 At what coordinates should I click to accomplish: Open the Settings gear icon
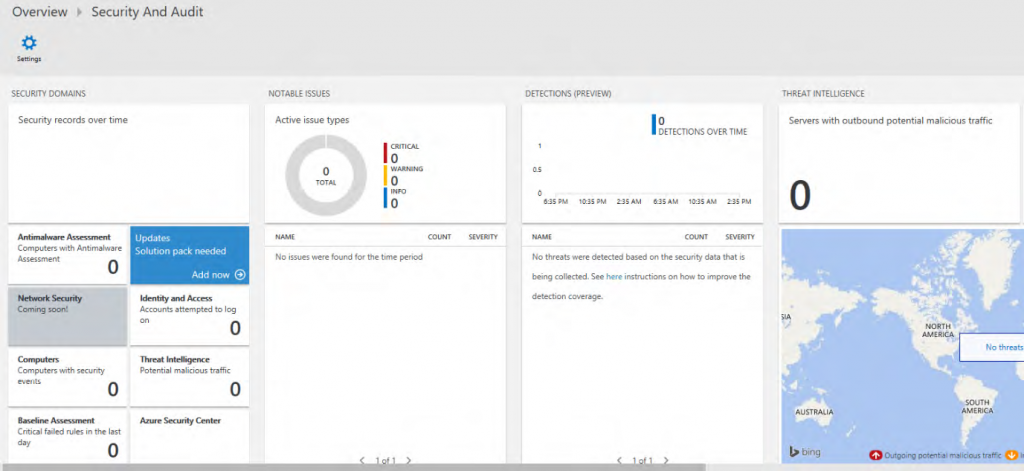(x=29, y=43)
